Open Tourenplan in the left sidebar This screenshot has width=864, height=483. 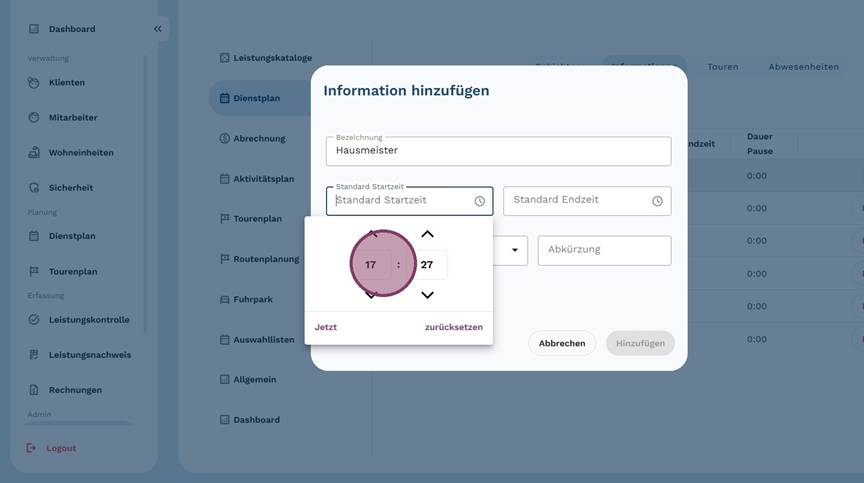pyautogui.click(x=73, y=272)
